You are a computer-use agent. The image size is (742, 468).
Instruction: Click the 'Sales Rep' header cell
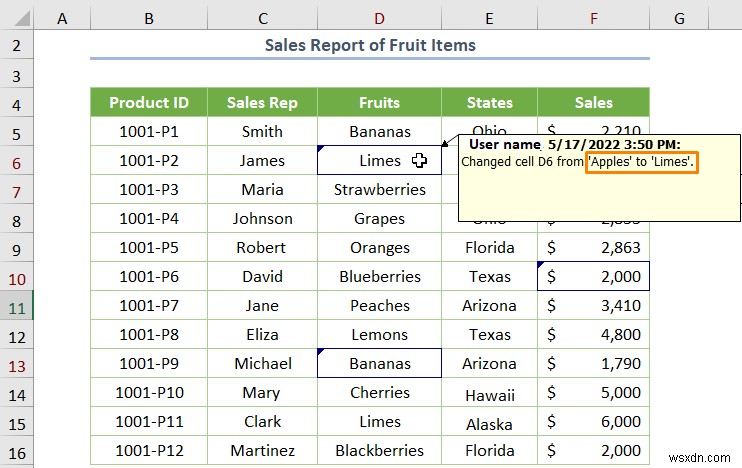point(262,102)
